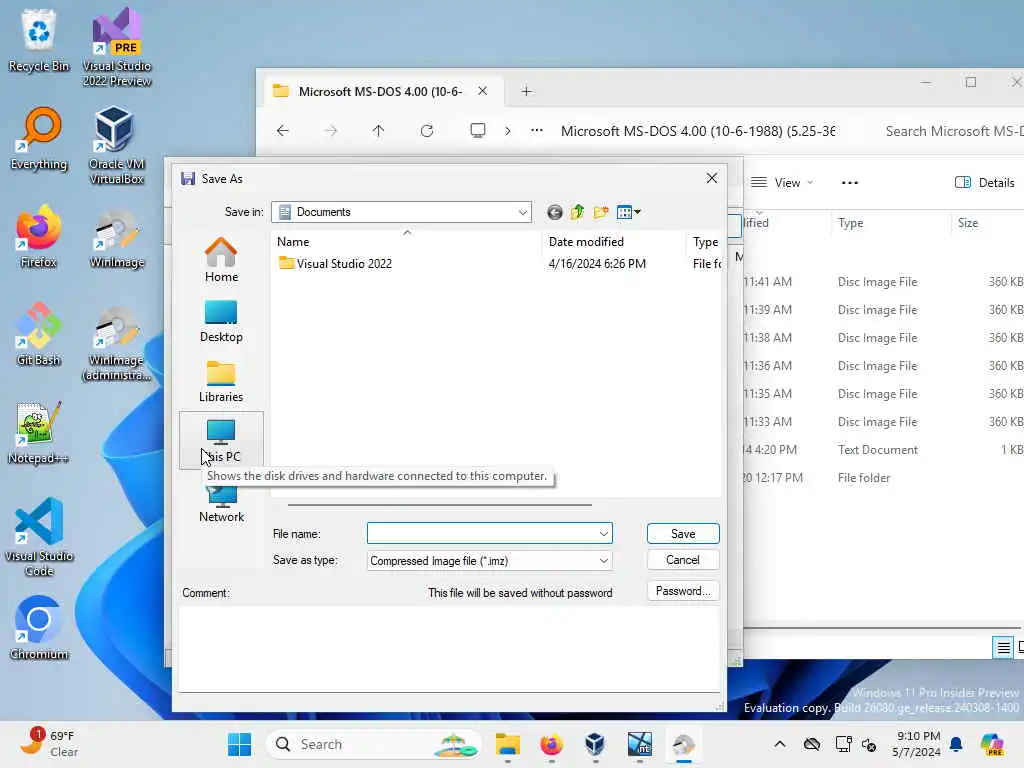This screenshot has height=768, width=1024.
Task: Open the clock showing 9:10 PM
Action: (x=918, y=744)
